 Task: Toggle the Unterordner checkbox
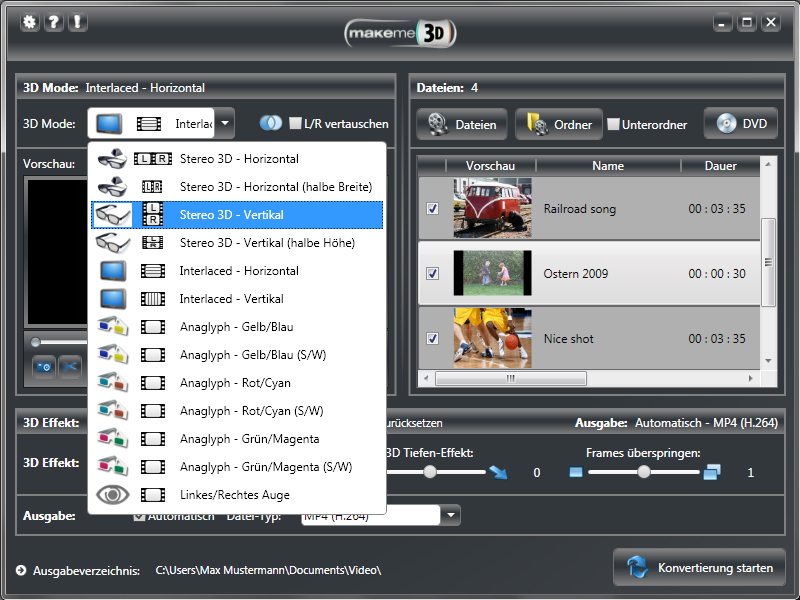click(613, 125)
